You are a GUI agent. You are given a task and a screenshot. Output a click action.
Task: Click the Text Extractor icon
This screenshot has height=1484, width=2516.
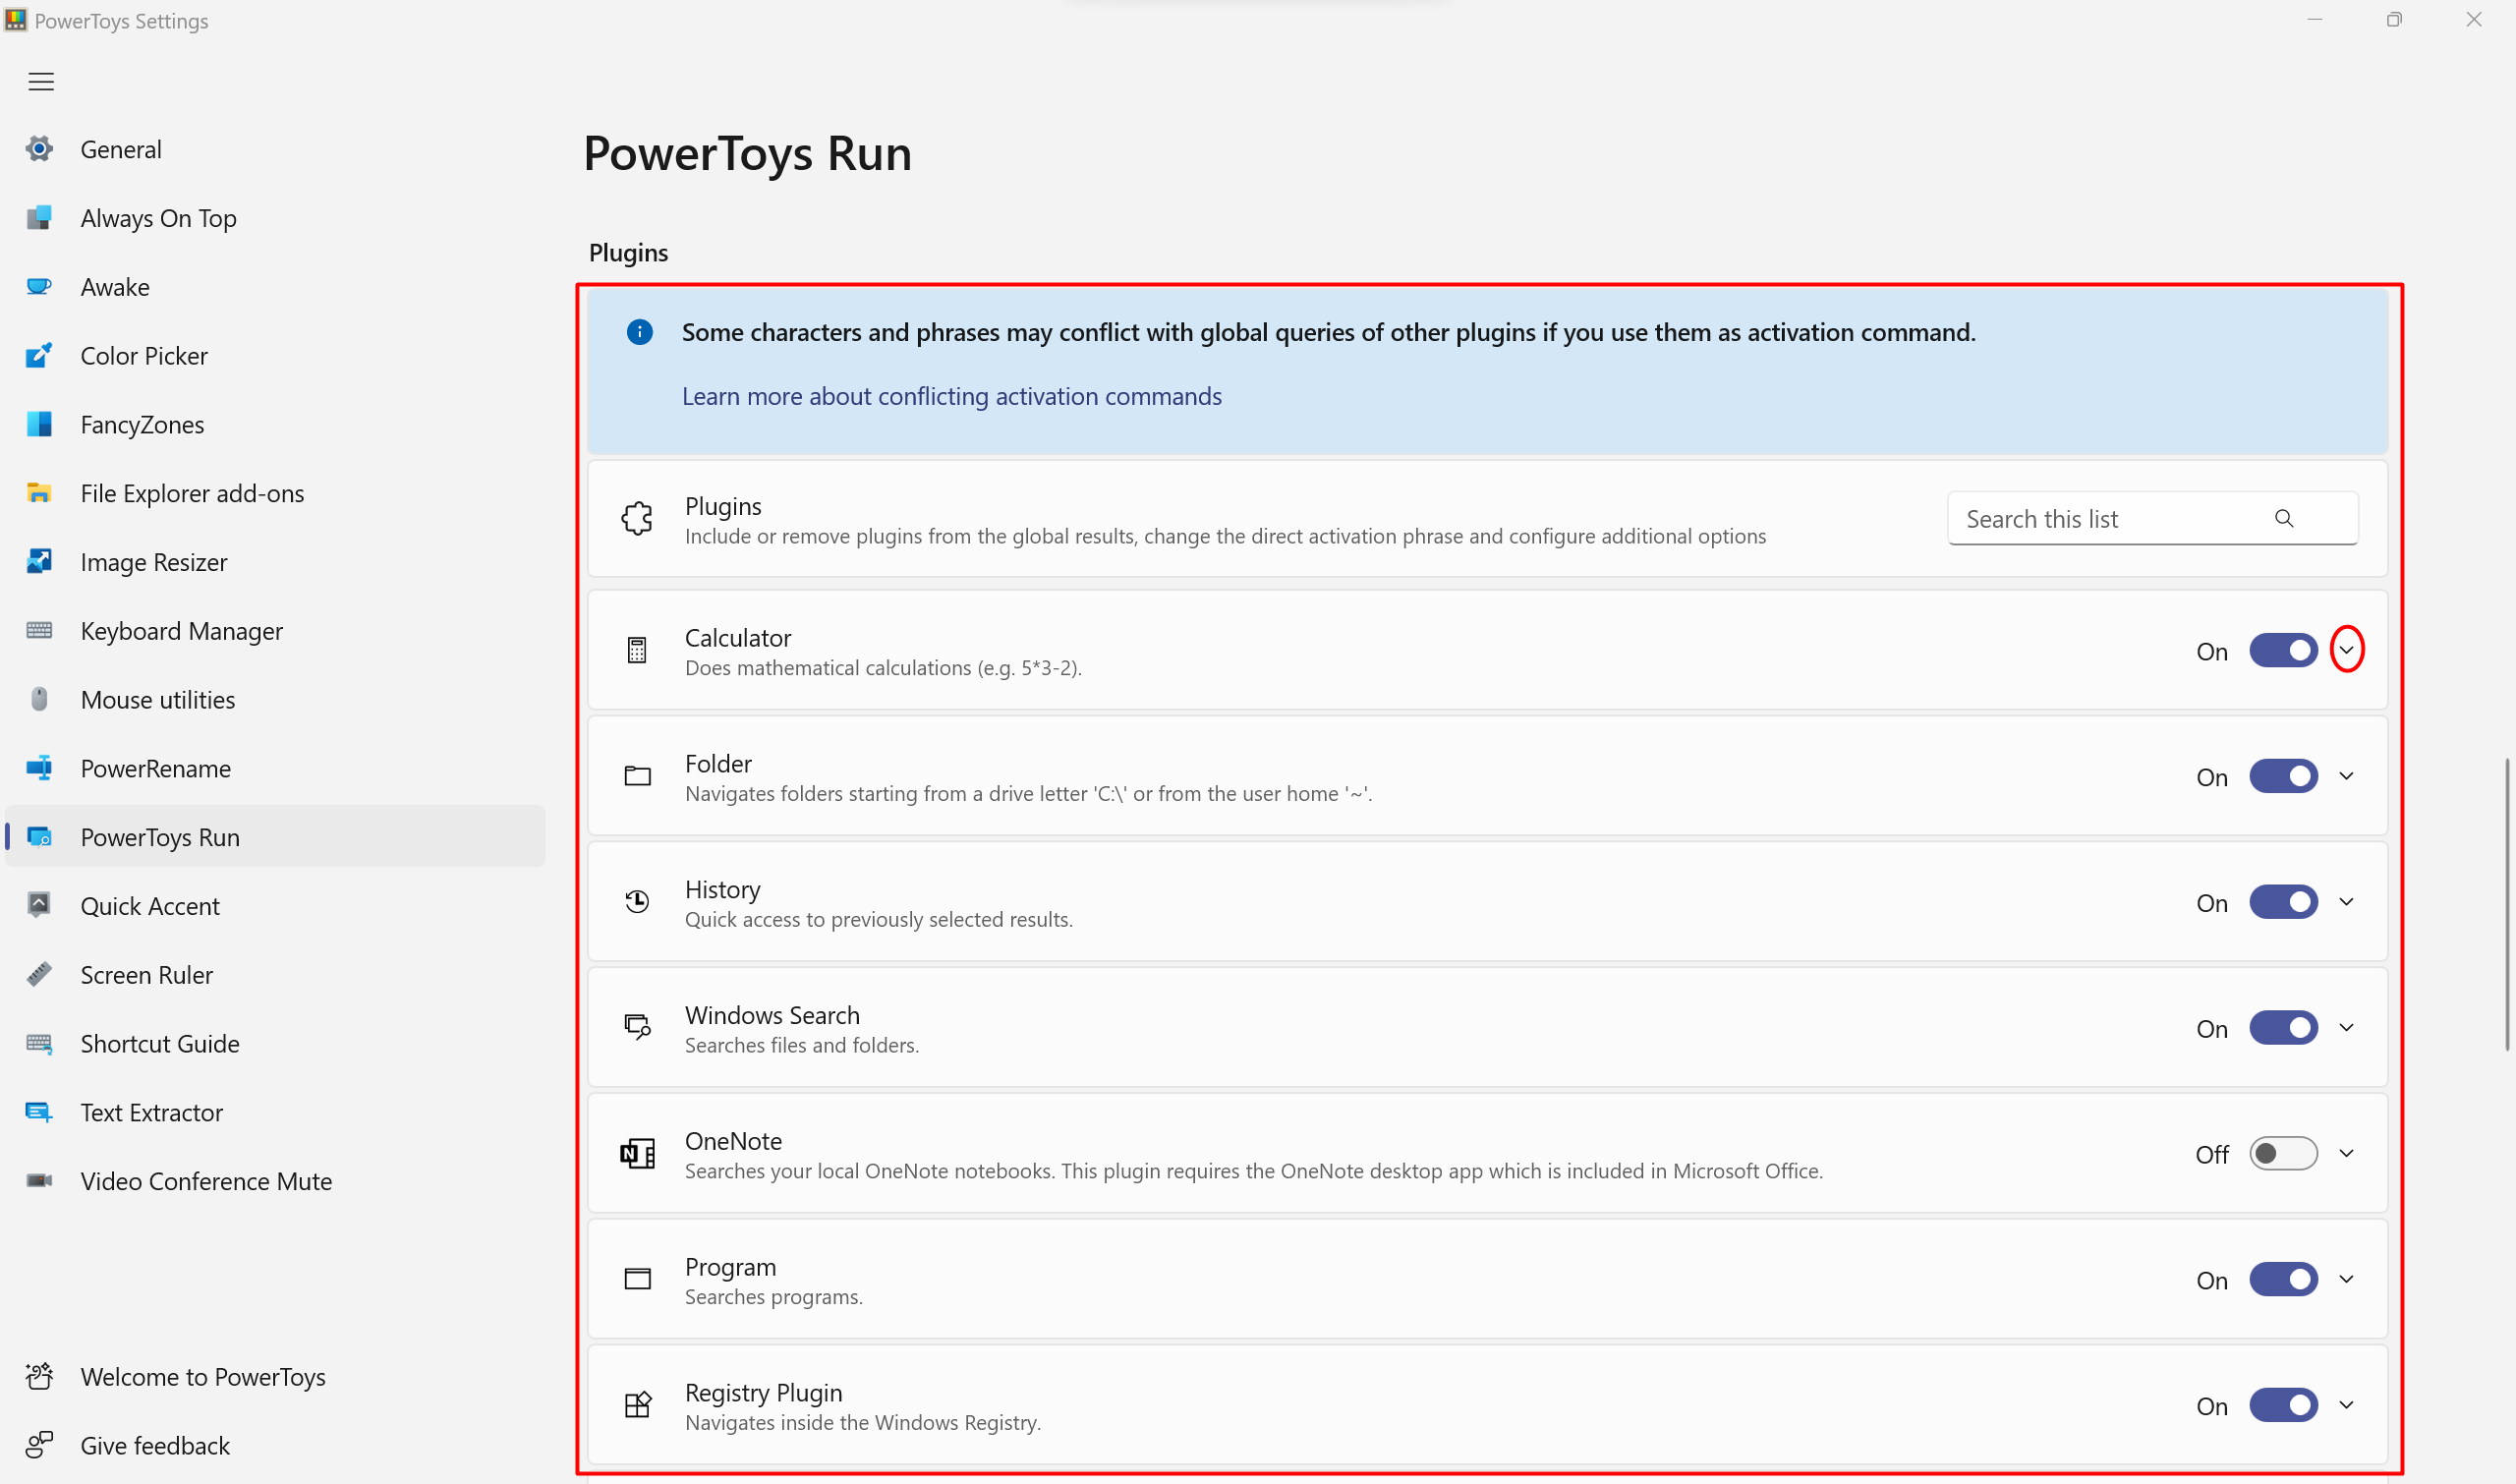point(39,1111)
